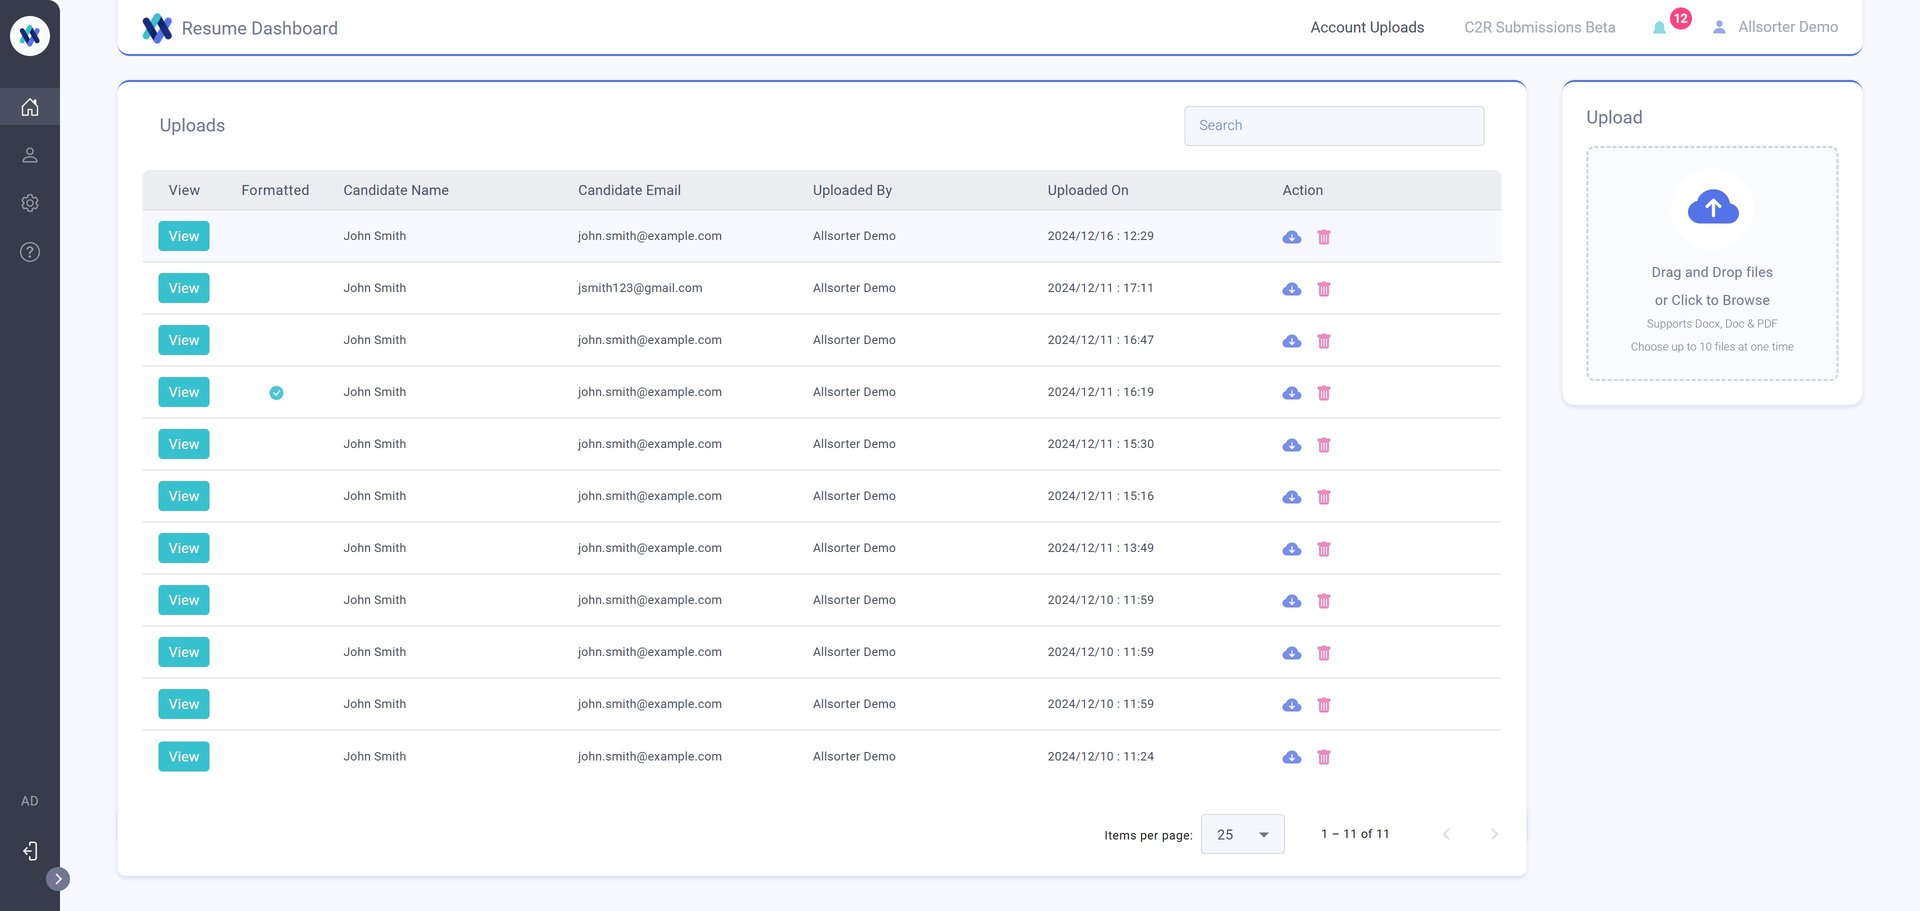View the resume uploaded 2024/12/10 11:24
The image size is (1920, 911).
[184, 756]
